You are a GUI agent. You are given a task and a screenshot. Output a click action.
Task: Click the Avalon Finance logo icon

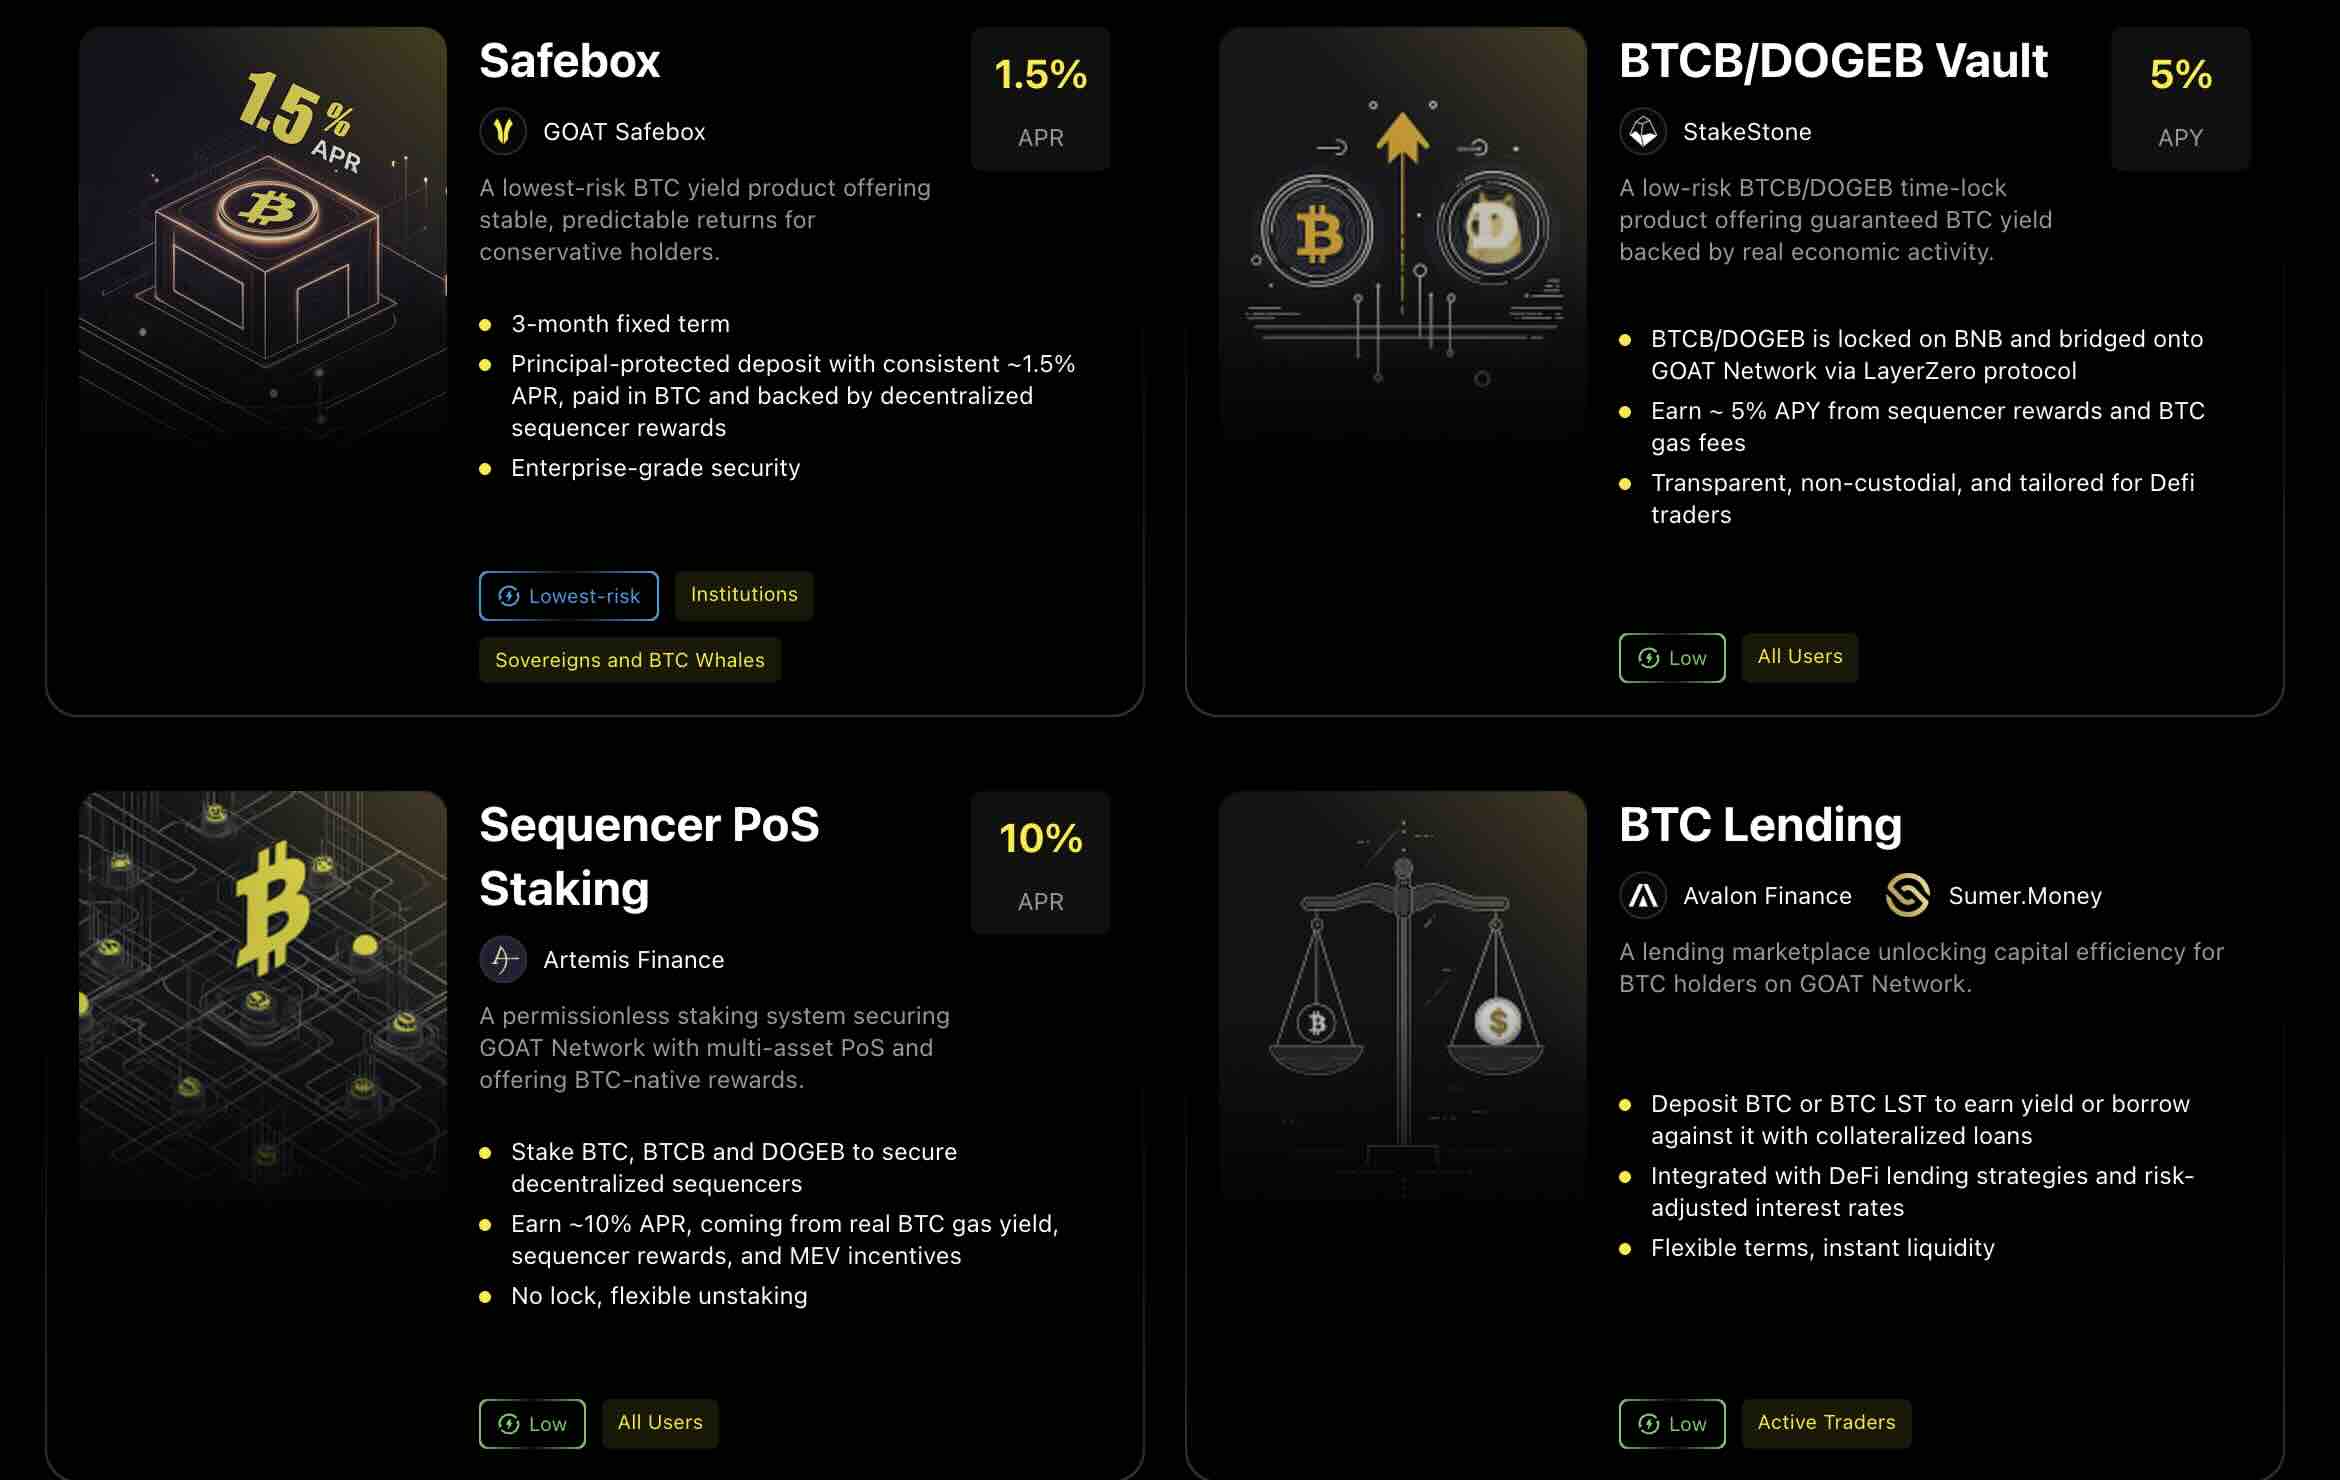[1643, 896]
